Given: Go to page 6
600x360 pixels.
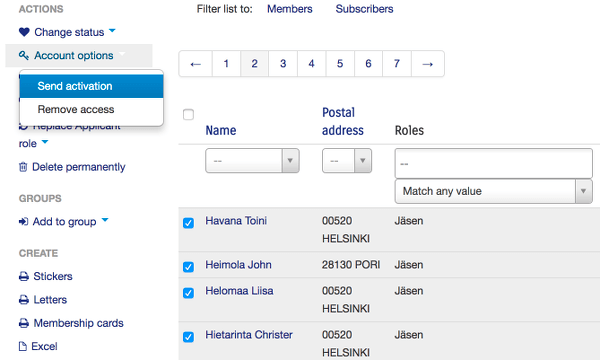Looking at the screenshot, I should (x=368, y=64).
